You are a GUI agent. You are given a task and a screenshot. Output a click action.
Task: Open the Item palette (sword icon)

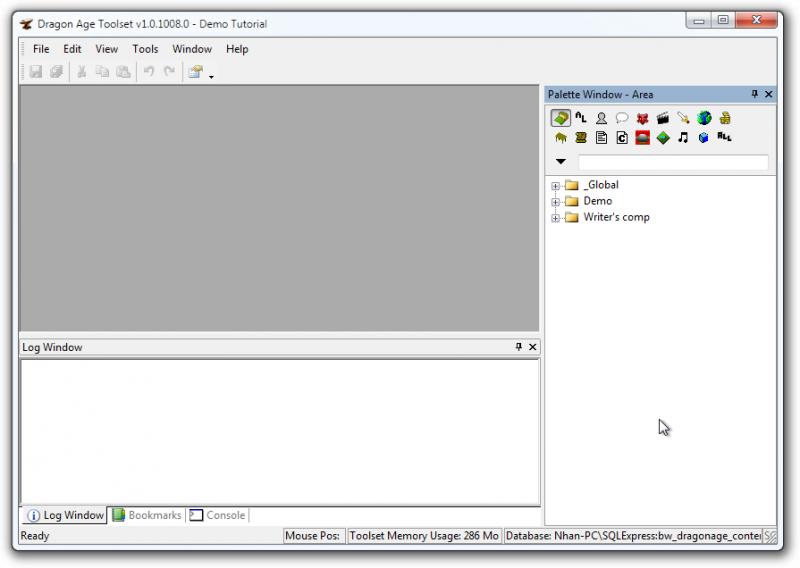pos(683,118)
